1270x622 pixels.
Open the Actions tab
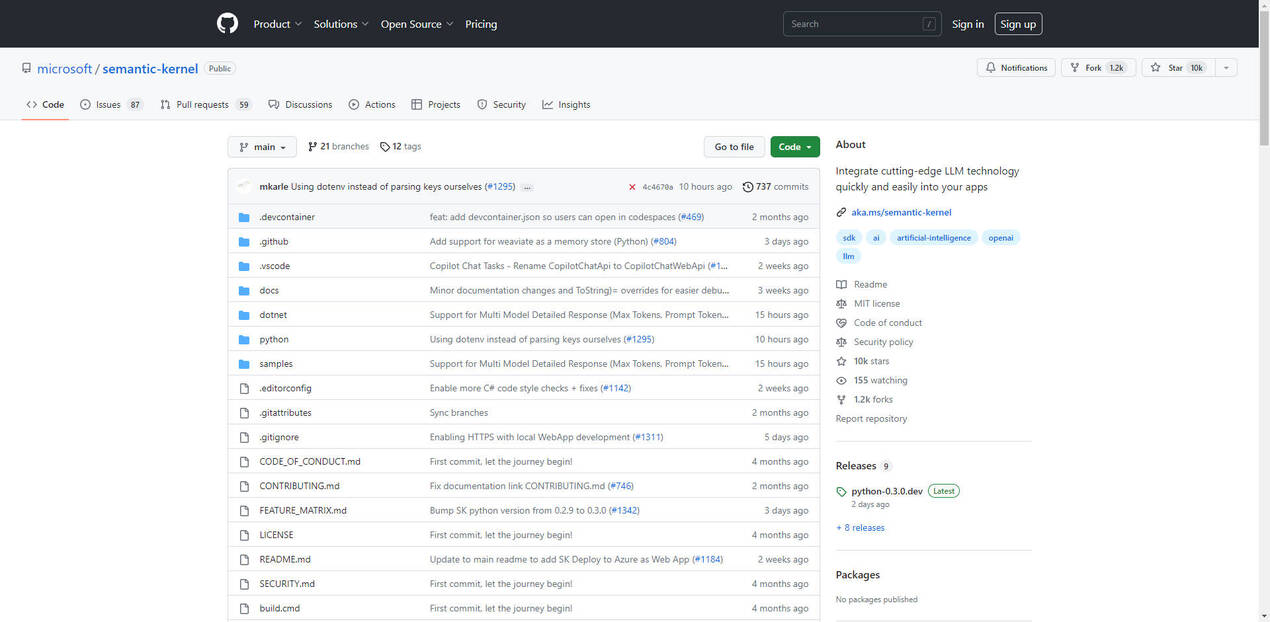(372, 105)
